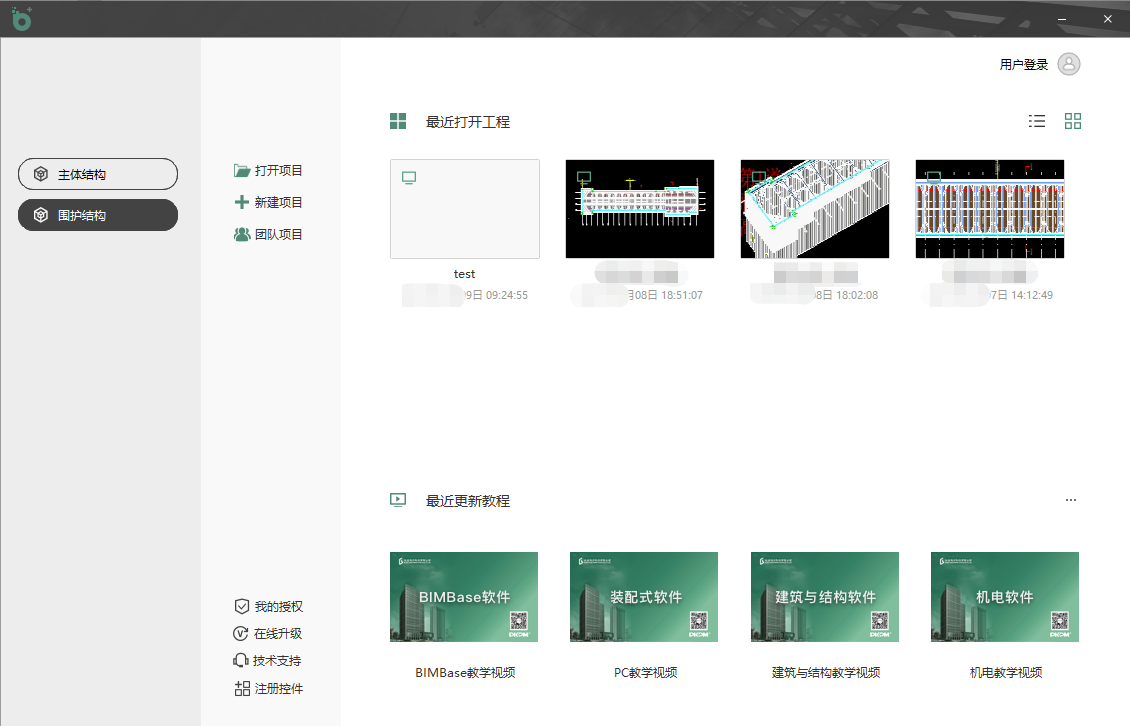Select the 主体结构 module
This screenshot has width=1130, height=726.
[x=98, y=174]
